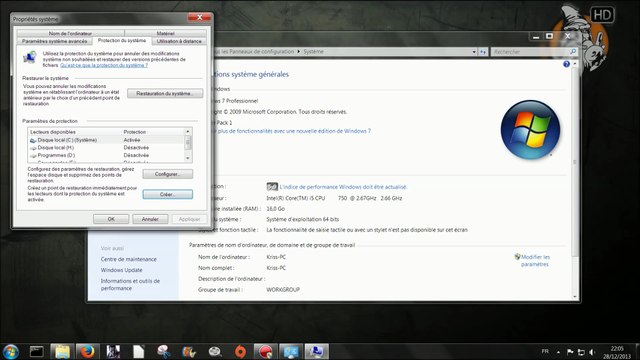This screenshot has width=640, height=360.
Task: Open the blank document taskbar icon
Action: (x=138, y=351)
